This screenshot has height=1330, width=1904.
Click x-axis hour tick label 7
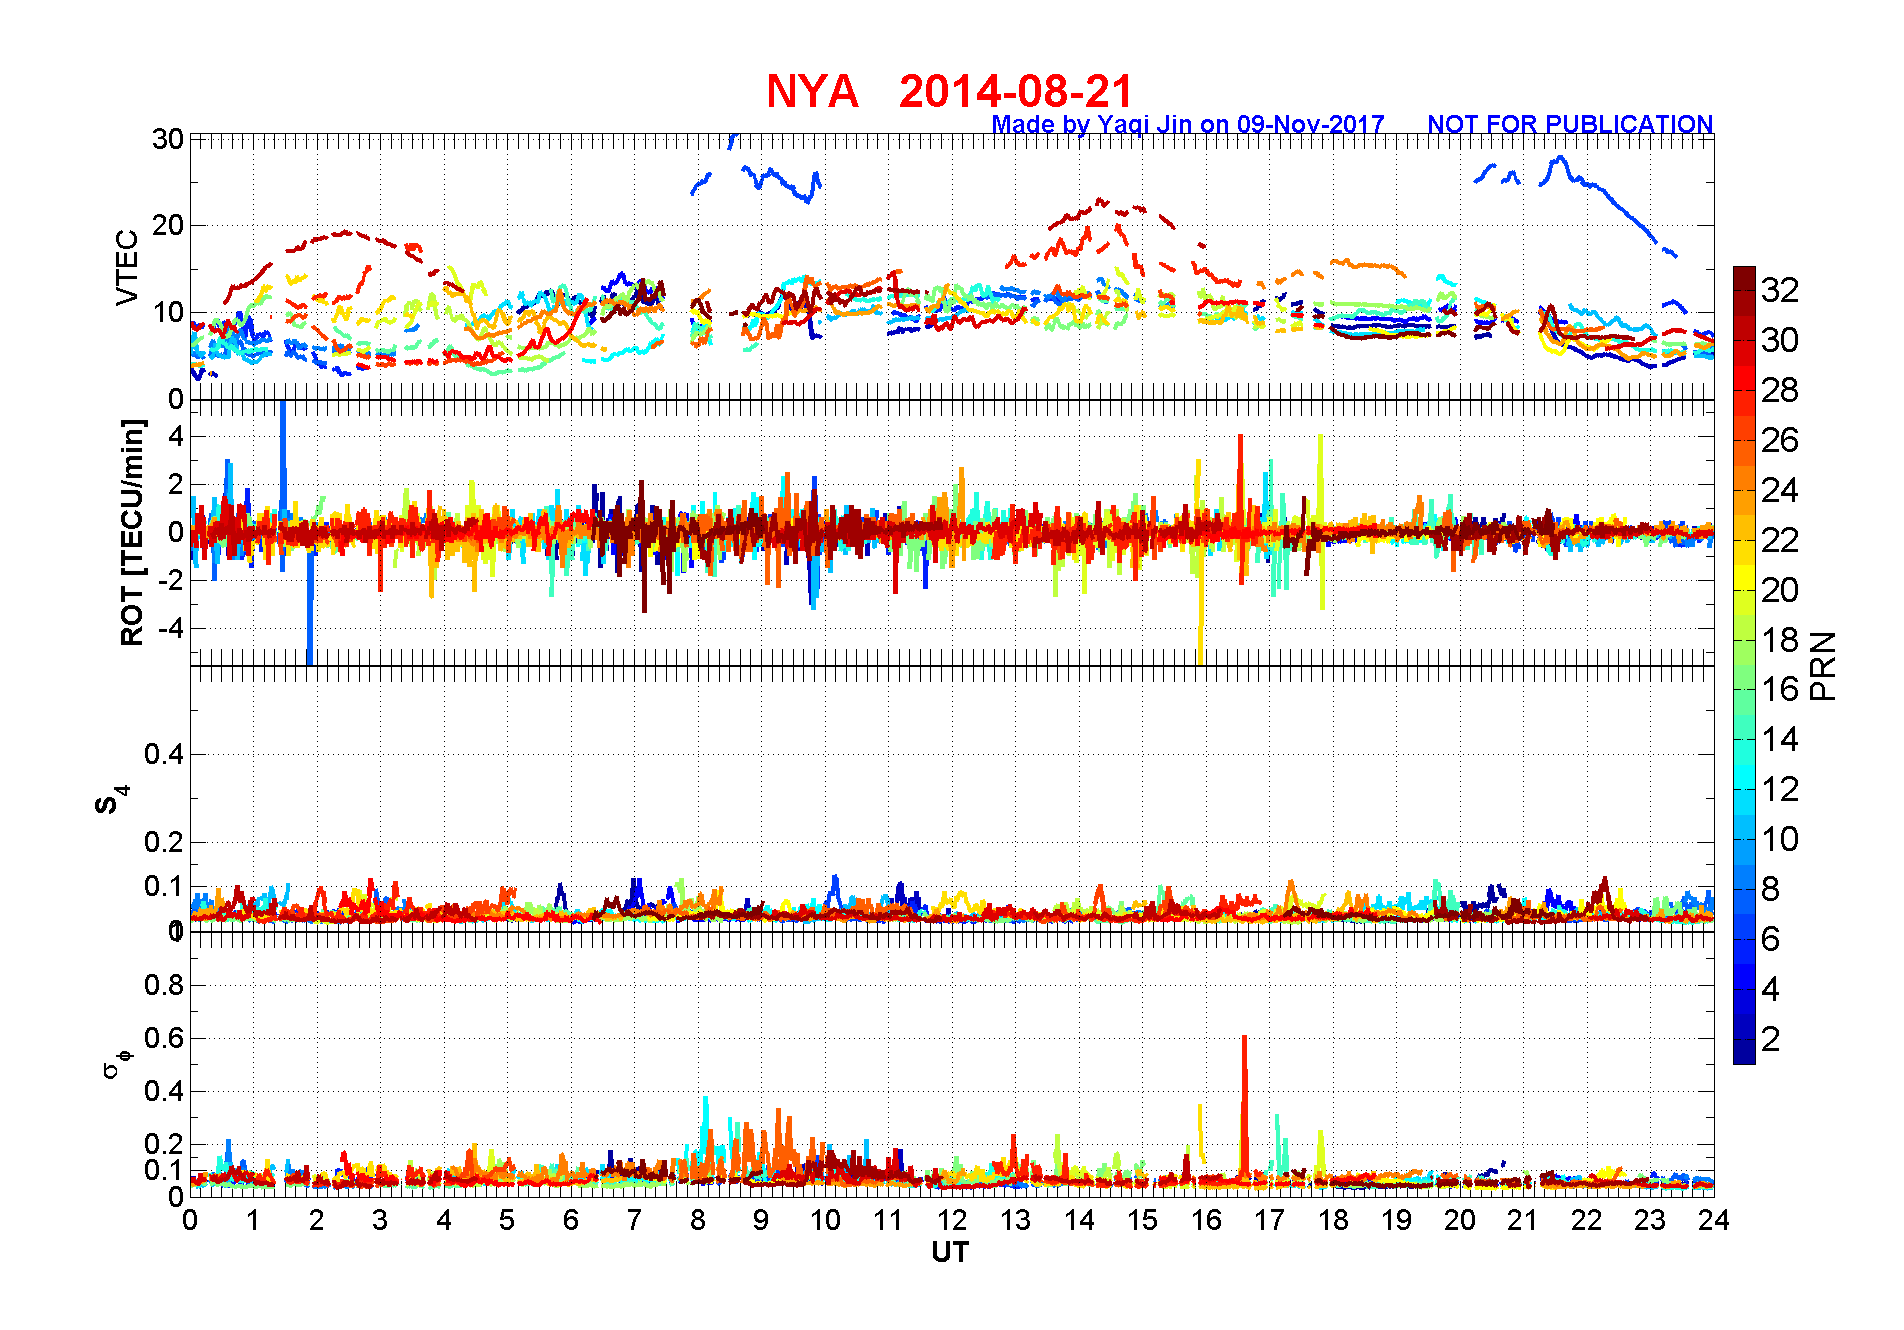(x=634, y=1220)
